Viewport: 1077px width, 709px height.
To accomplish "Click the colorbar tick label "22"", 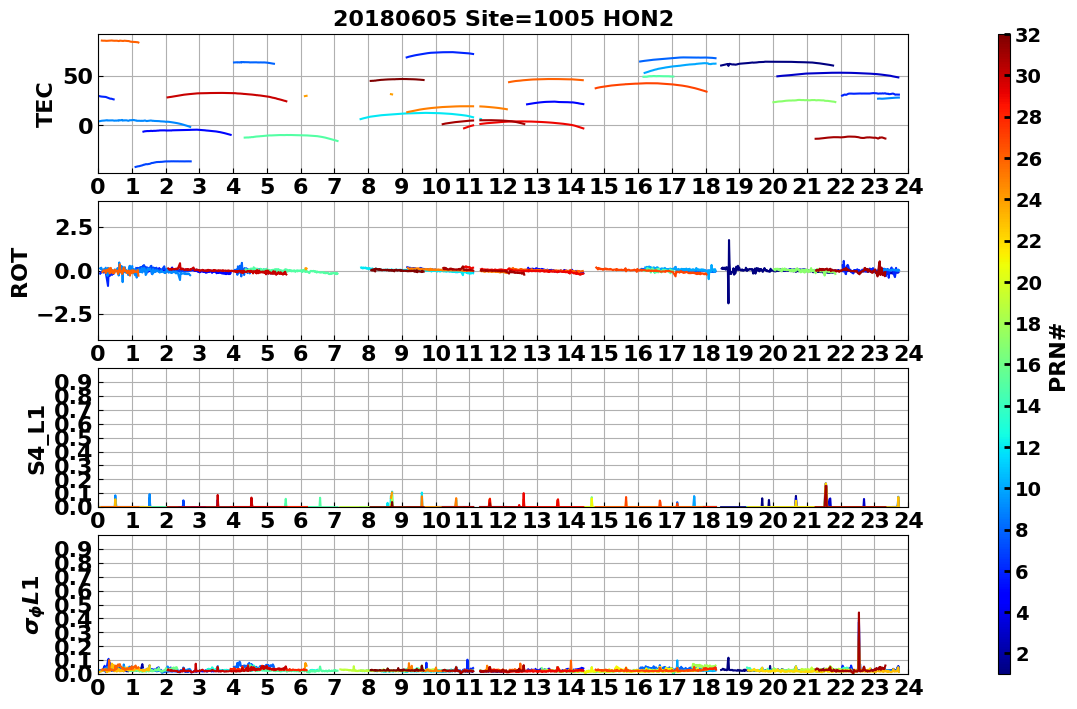I will (x=1028, y=241).
